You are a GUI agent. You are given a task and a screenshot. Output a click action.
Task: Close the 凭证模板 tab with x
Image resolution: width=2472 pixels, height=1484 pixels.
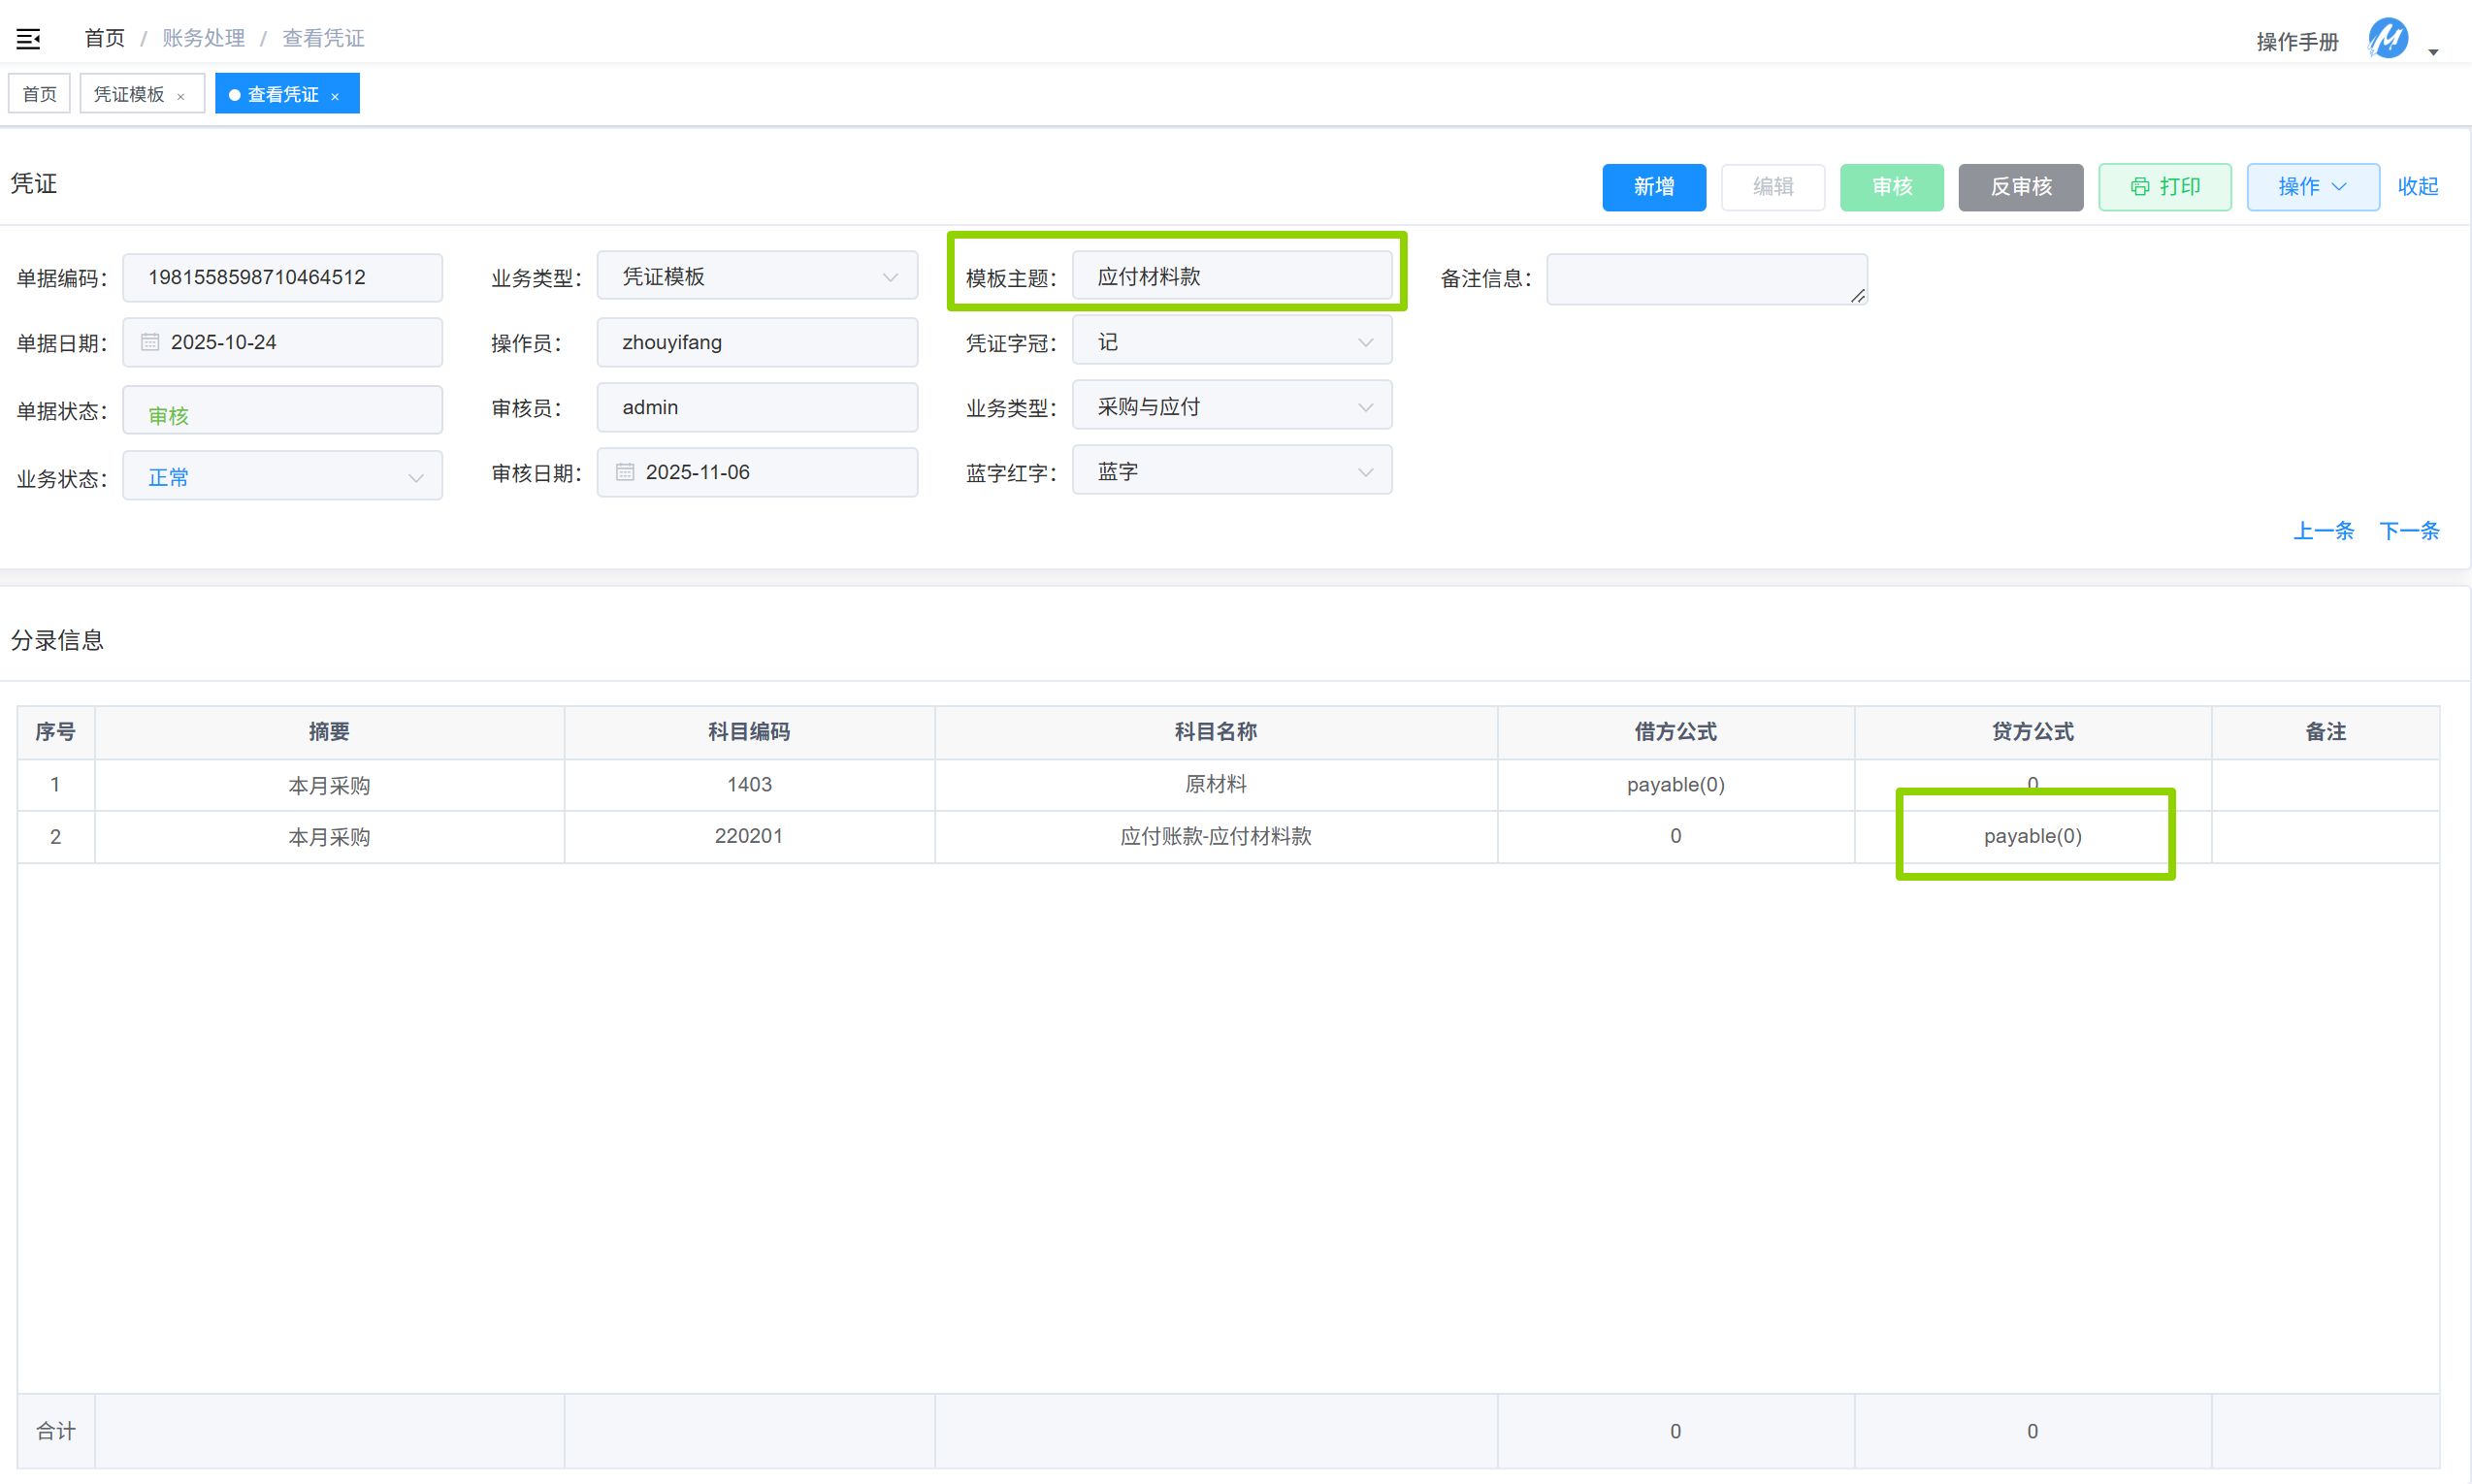181,96
